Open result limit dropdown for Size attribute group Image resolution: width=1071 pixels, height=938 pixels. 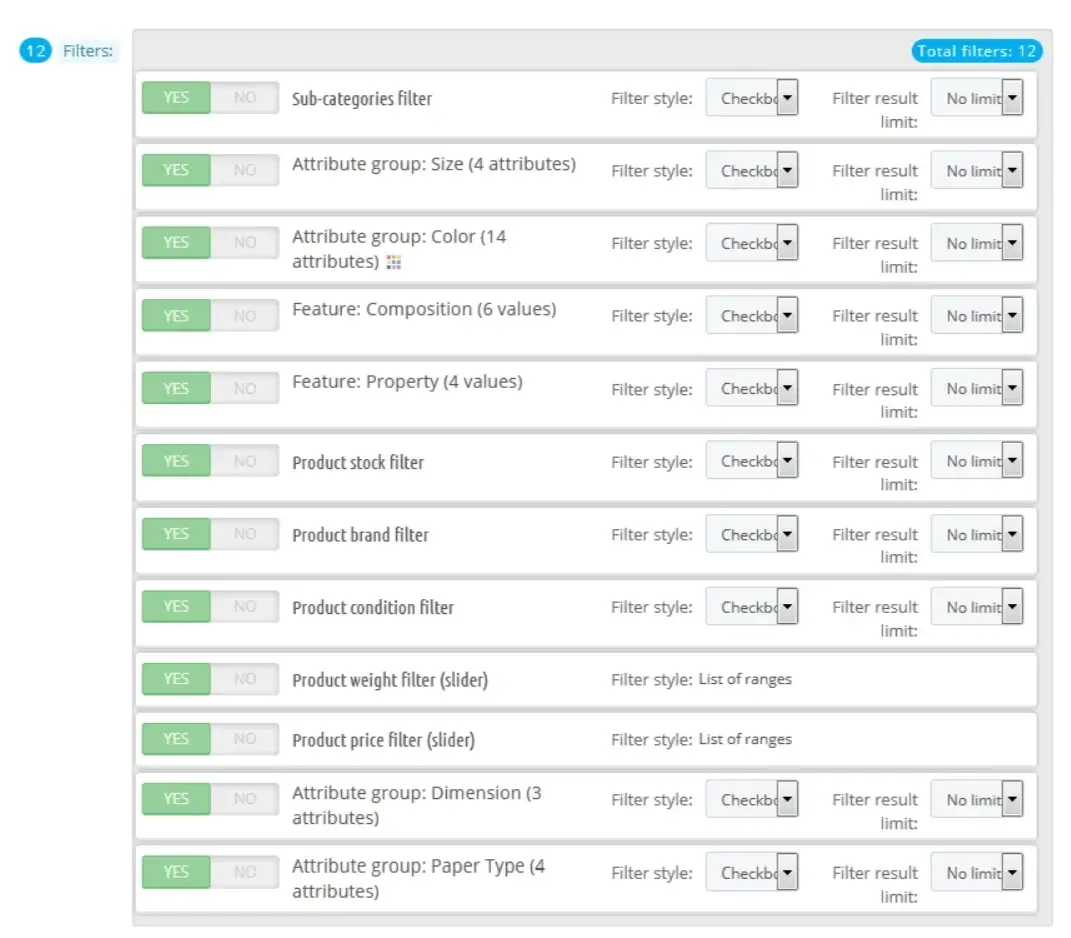coord(978,170)
